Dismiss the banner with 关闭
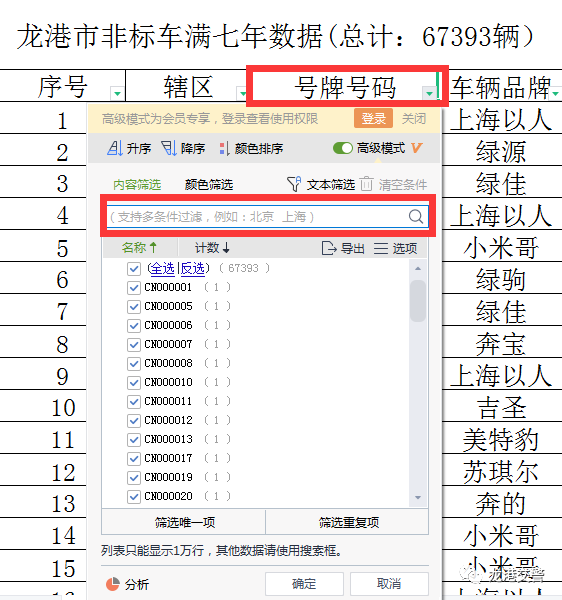Screen dimensions: 562x600 coord(414,118)
